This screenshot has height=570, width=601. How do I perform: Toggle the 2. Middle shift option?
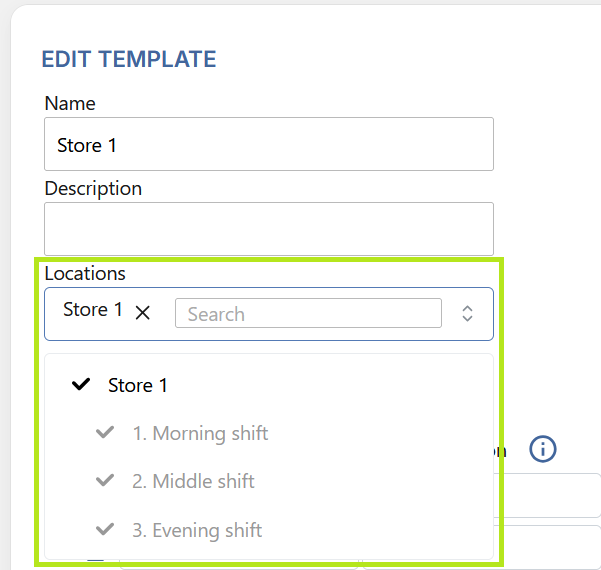click(268, 481)
